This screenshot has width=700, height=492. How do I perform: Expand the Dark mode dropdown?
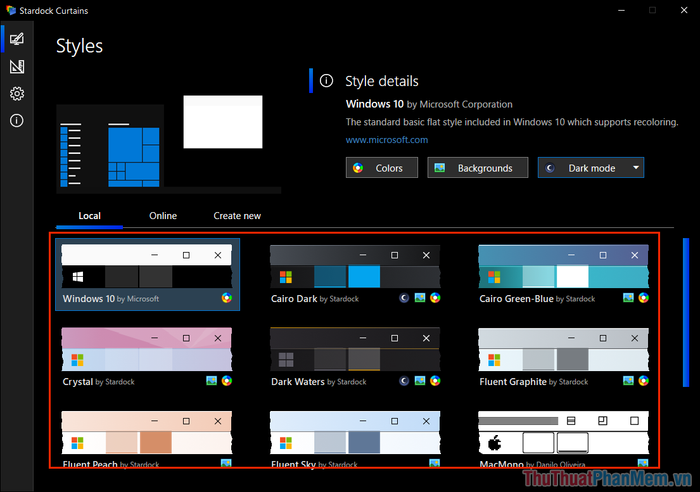pos(591,168)
